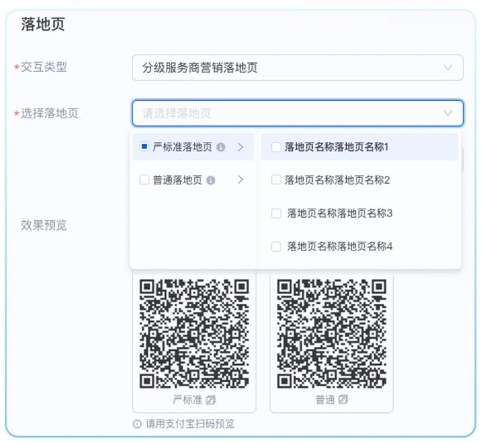
Task: Click the 选择落地页 field label
Action: [x=50, y=113]
